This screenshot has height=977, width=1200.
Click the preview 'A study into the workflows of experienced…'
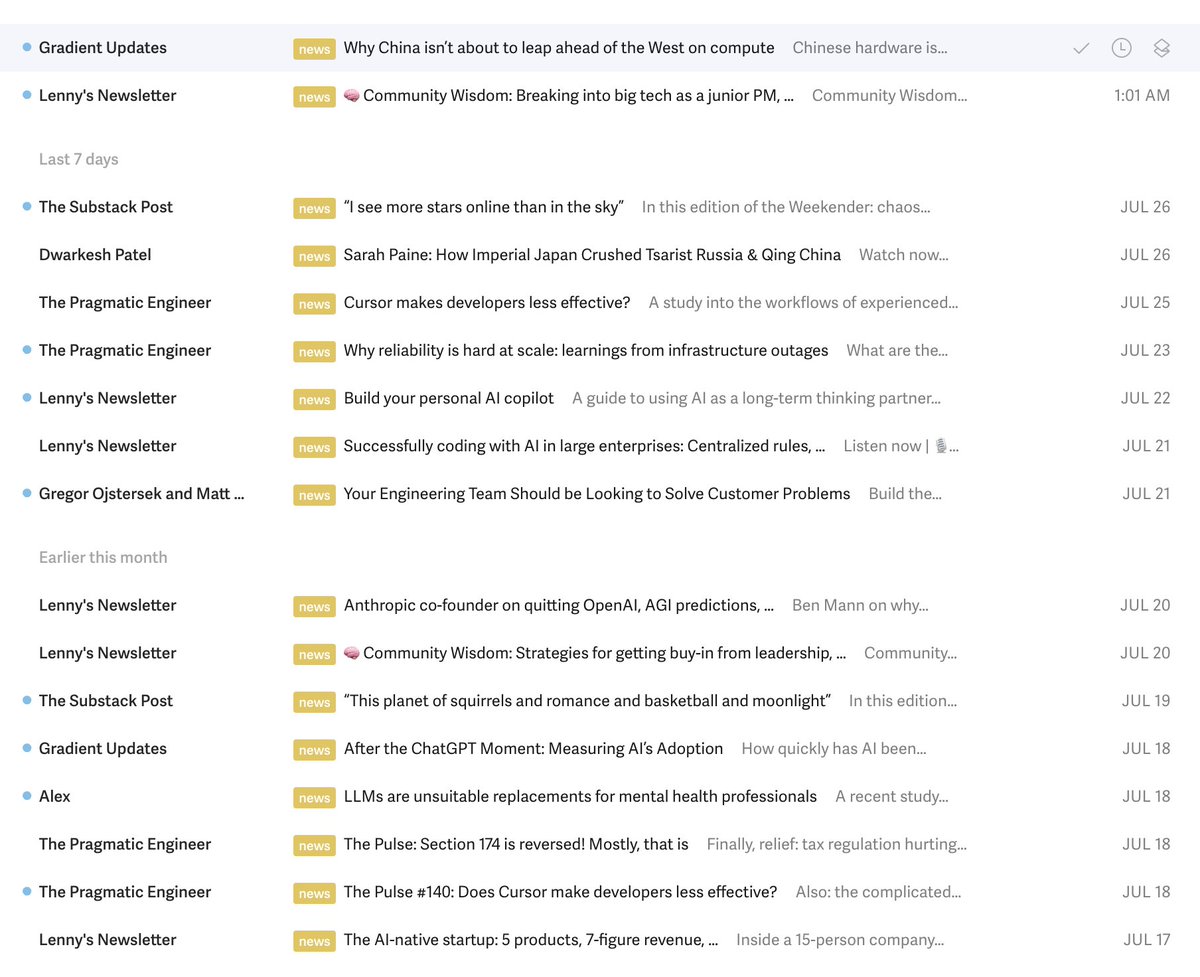click(x=803, y=303)
